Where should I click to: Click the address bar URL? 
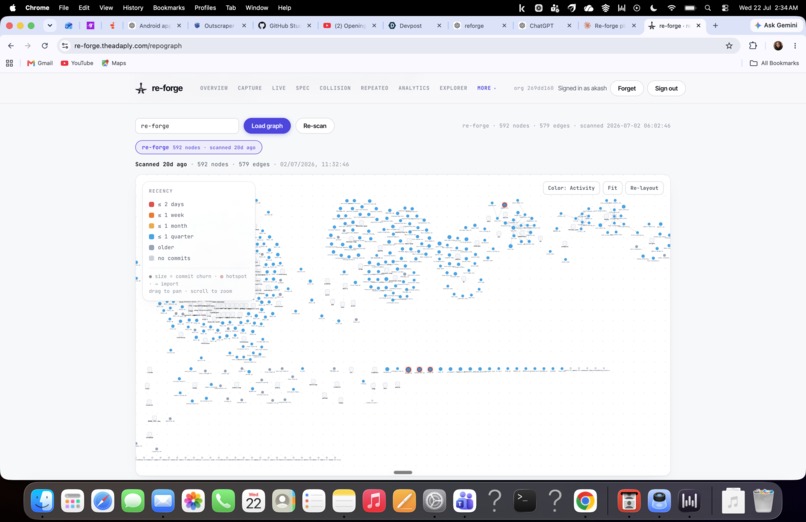coord(128,46)
